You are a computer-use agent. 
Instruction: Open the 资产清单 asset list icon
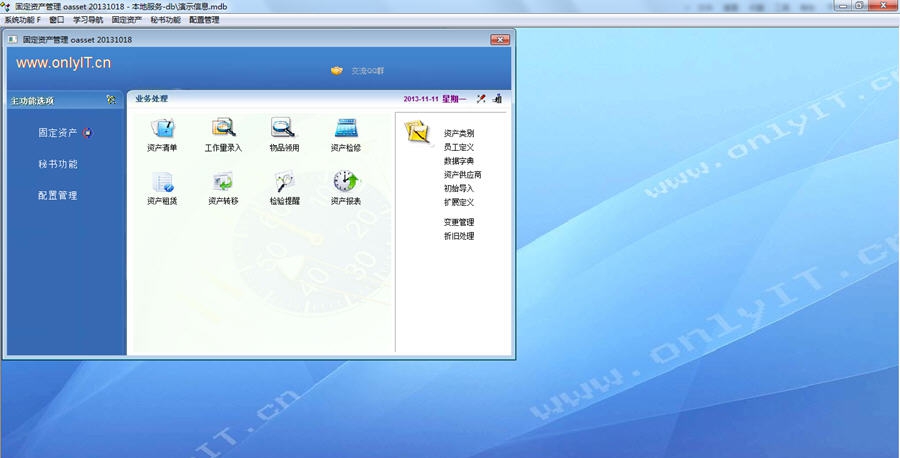162,127
